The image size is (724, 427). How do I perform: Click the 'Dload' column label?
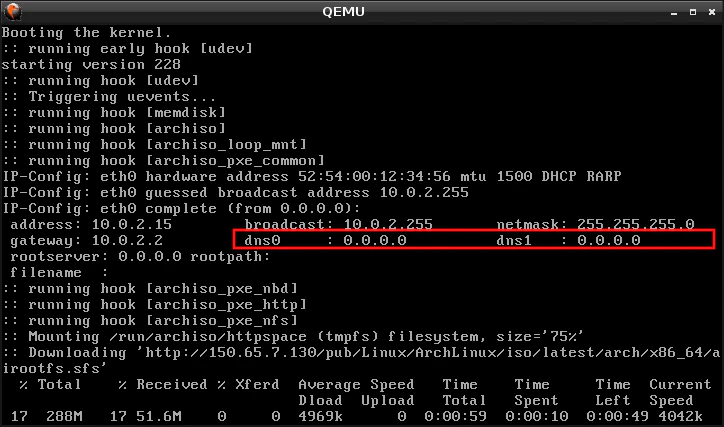pos(320,401)
